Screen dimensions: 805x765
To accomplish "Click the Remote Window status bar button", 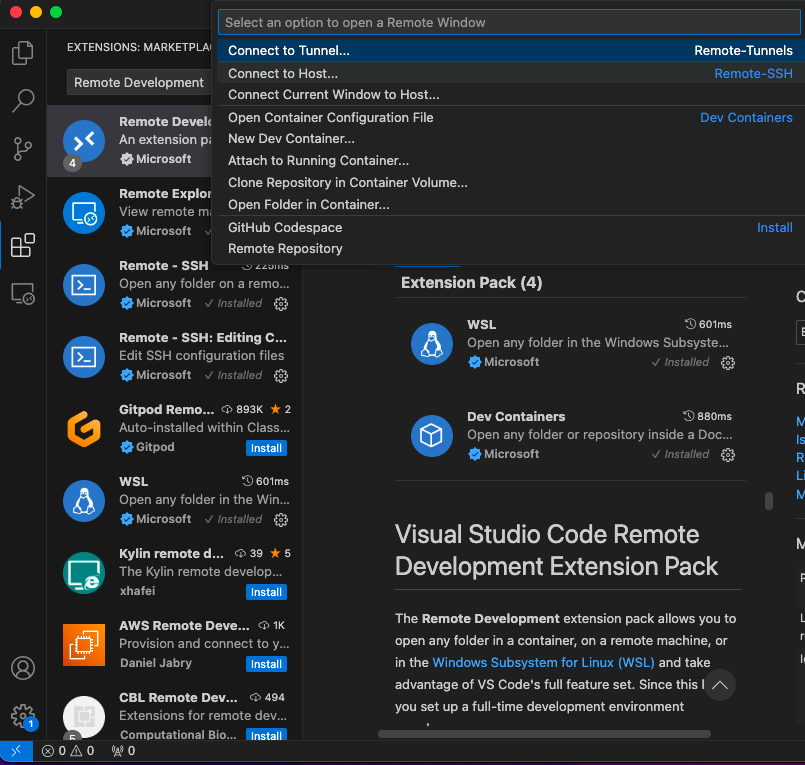I will (x=16, y=751).
